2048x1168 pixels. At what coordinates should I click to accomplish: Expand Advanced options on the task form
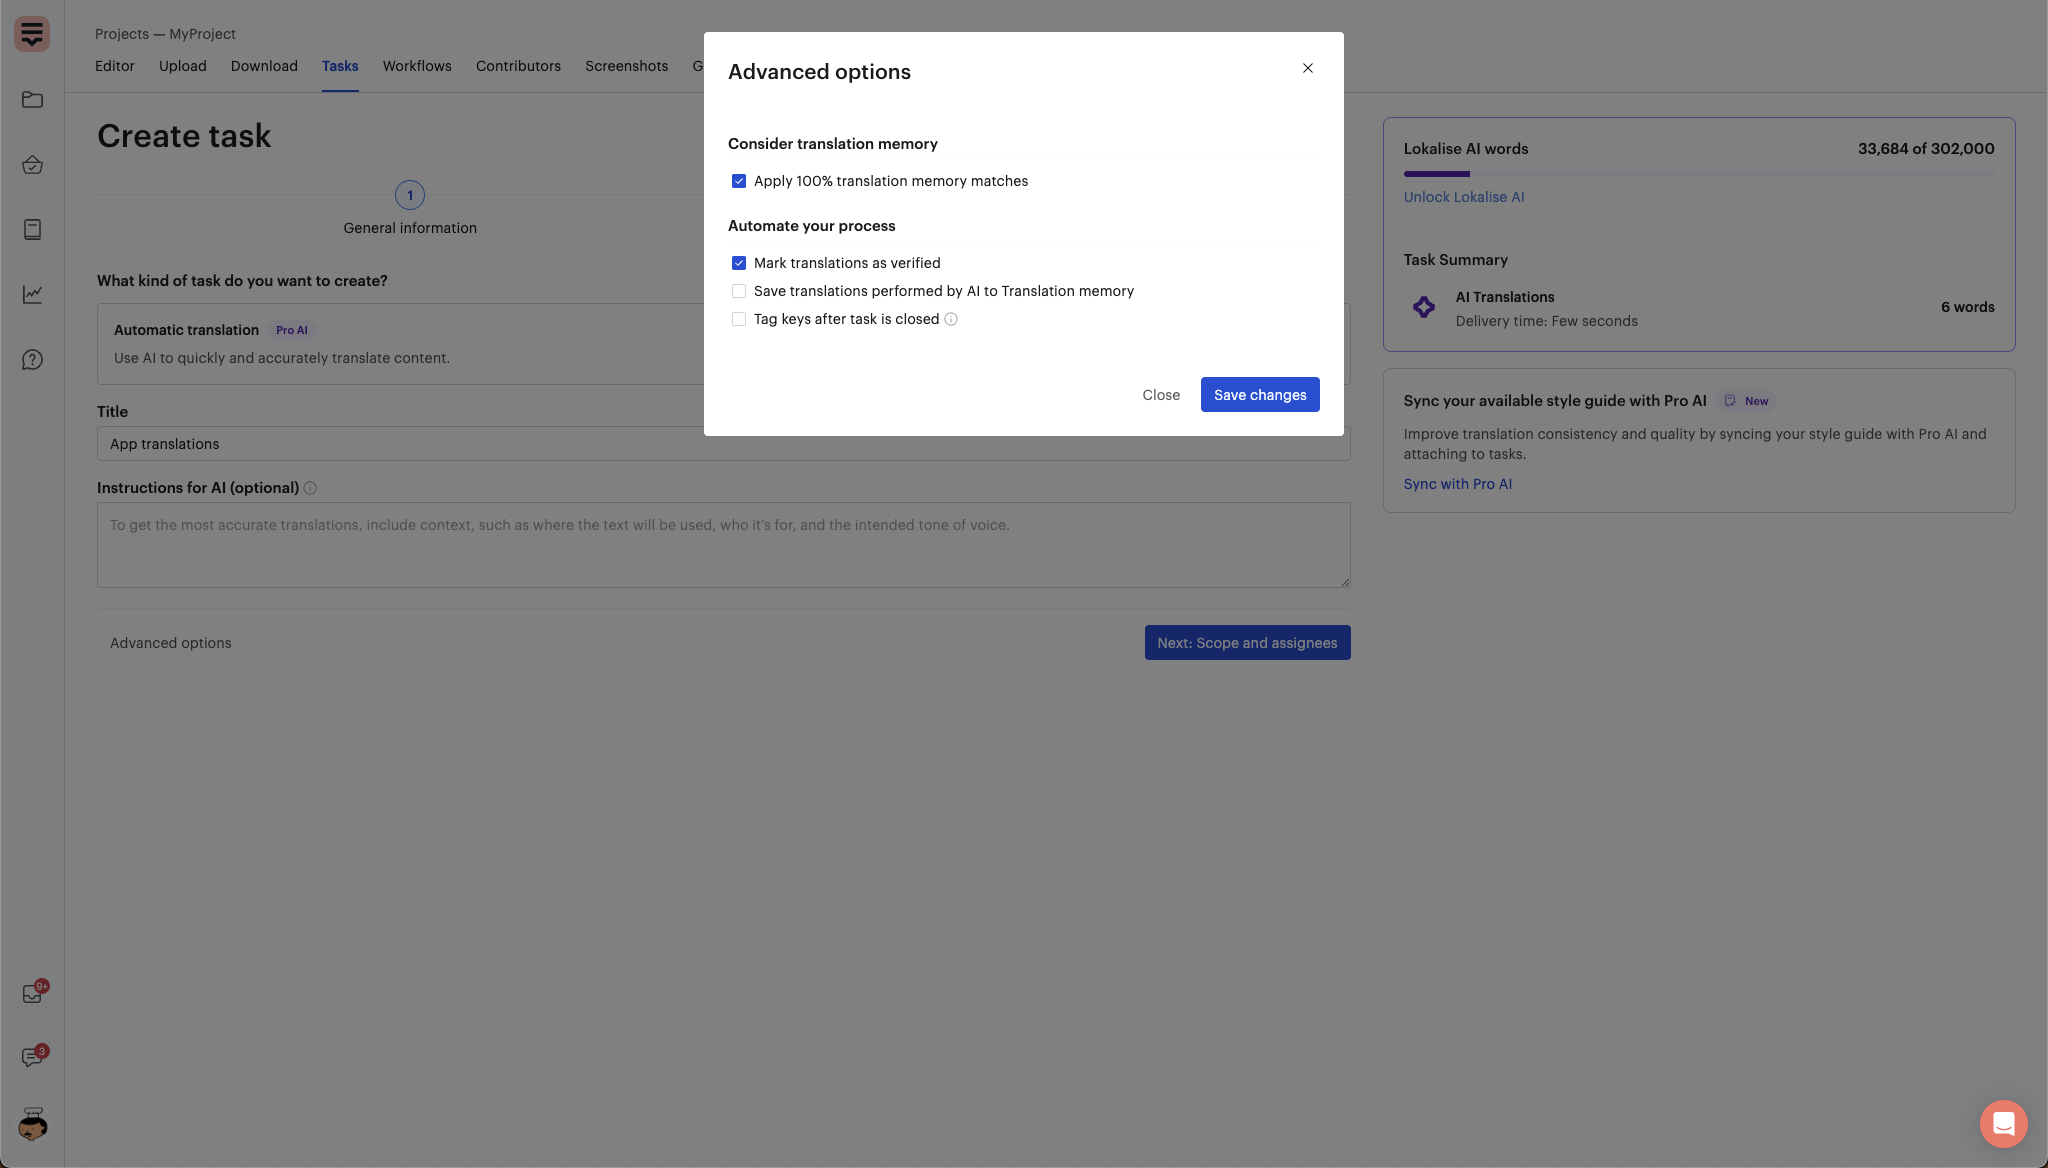(x=170, y=643)
